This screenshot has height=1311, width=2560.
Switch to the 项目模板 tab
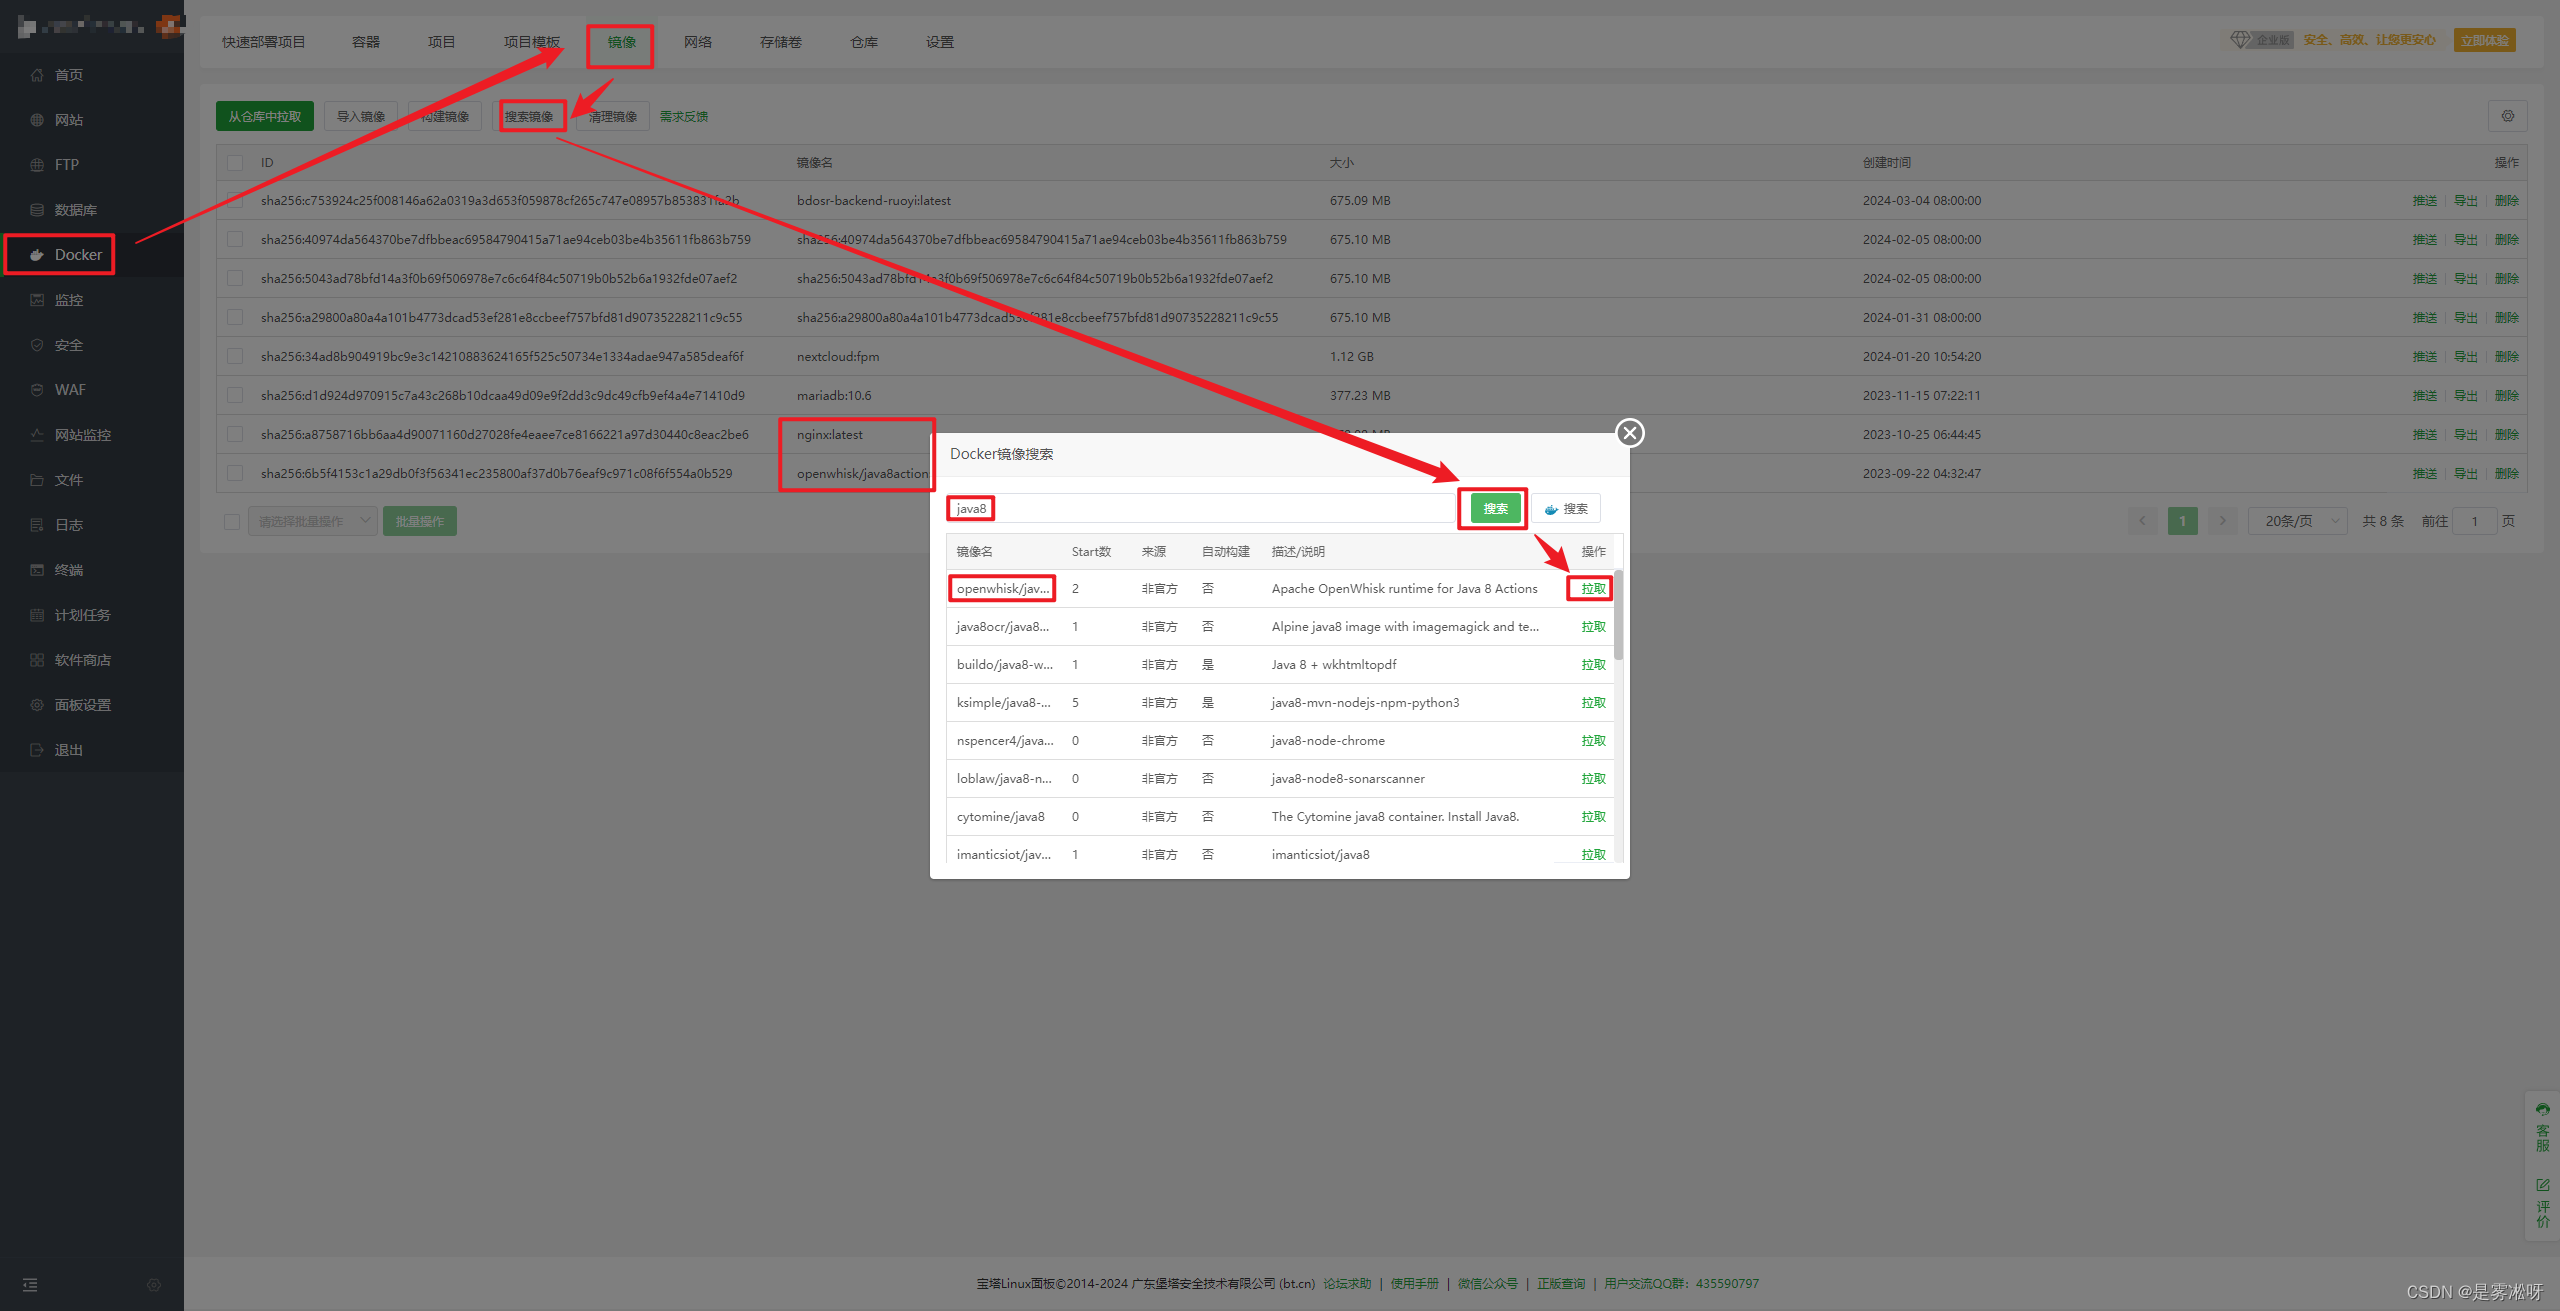pyautogui.click(x=532, y=42)
